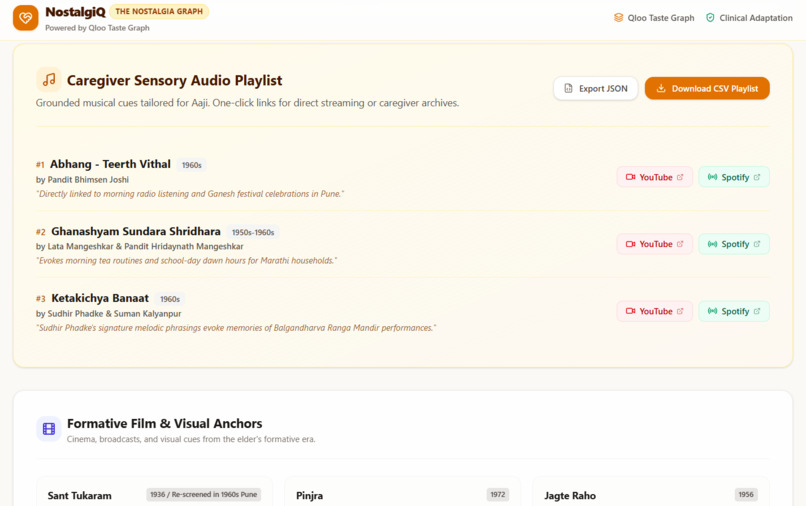
Task: Click the download arrow icon in CSV button
Action: tap(661, 88)
